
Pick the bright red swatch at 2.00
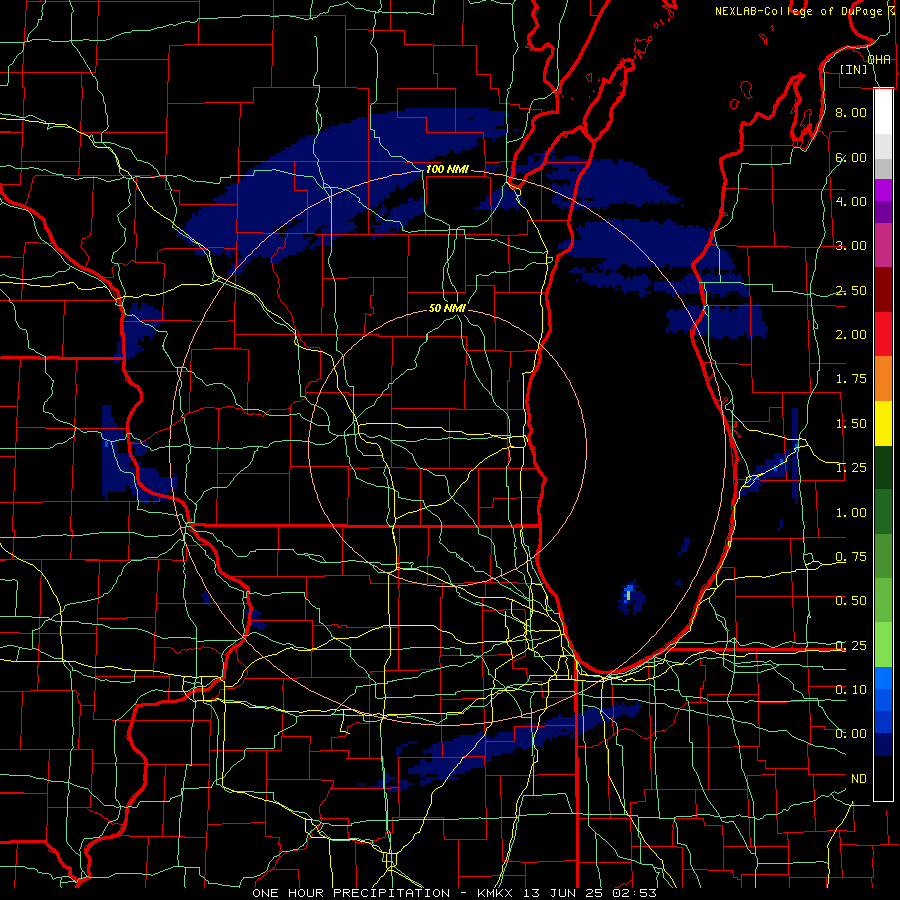pyautogui.click(x=883, y=334)
